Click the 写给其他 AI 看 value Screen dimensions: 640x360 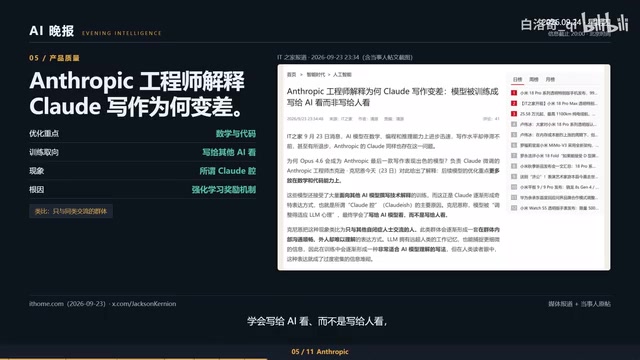[229, 152]
